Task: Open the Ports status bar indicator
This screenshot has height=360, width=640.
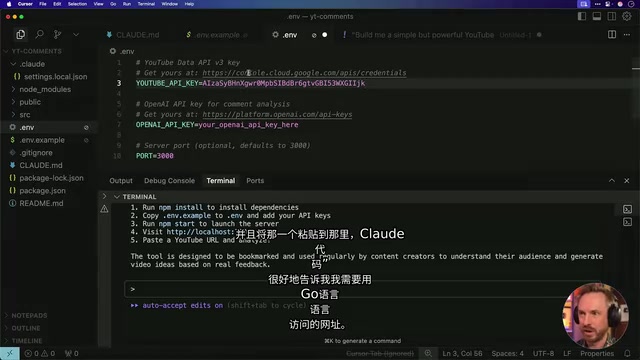Action: click(x=71, y=353)
